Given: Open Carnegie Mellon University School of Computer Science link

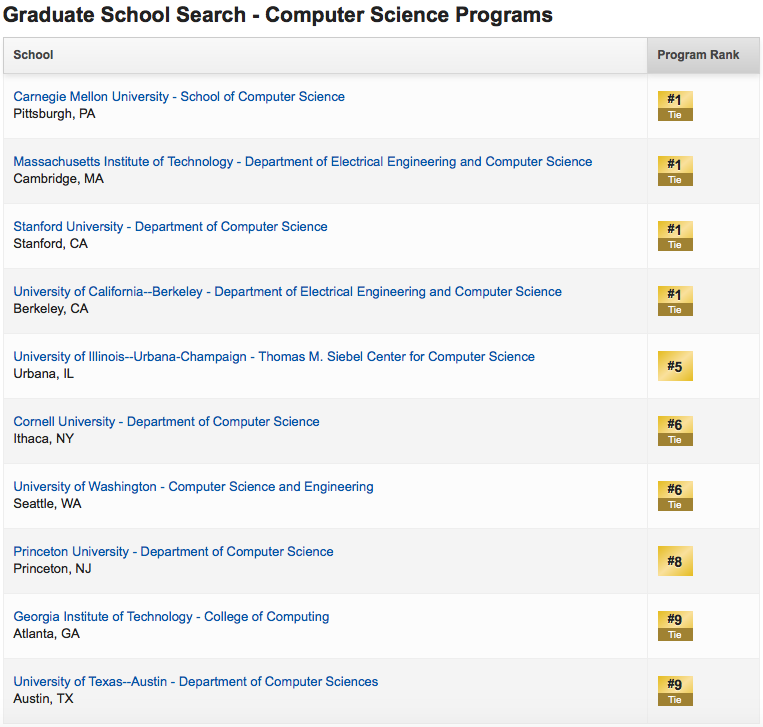Looking at the screenshot, I should [179, 96].
